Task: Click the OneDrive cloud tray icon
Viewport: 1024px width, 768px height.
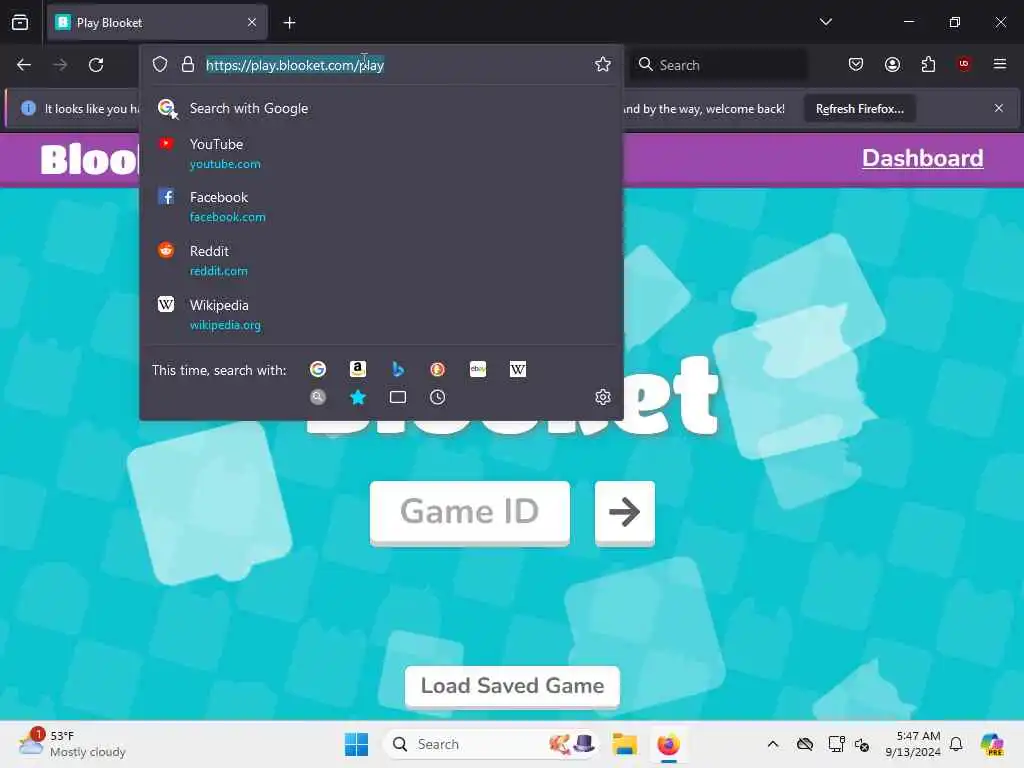Action: (x=805, y=744)
